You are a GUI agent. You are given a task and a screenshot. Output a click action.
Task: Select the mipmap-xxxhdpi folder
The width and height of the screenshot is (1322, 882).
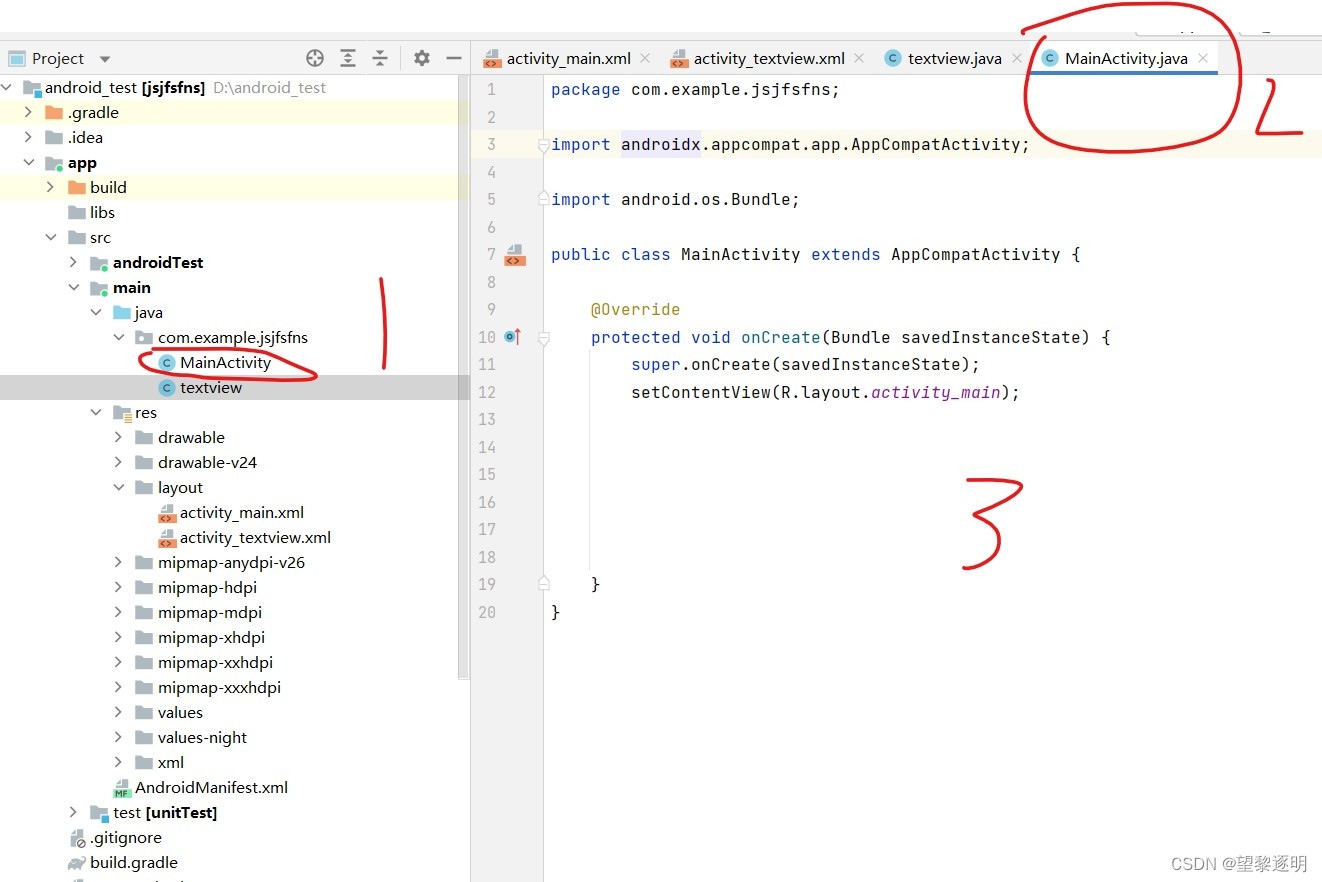point(219,688)
